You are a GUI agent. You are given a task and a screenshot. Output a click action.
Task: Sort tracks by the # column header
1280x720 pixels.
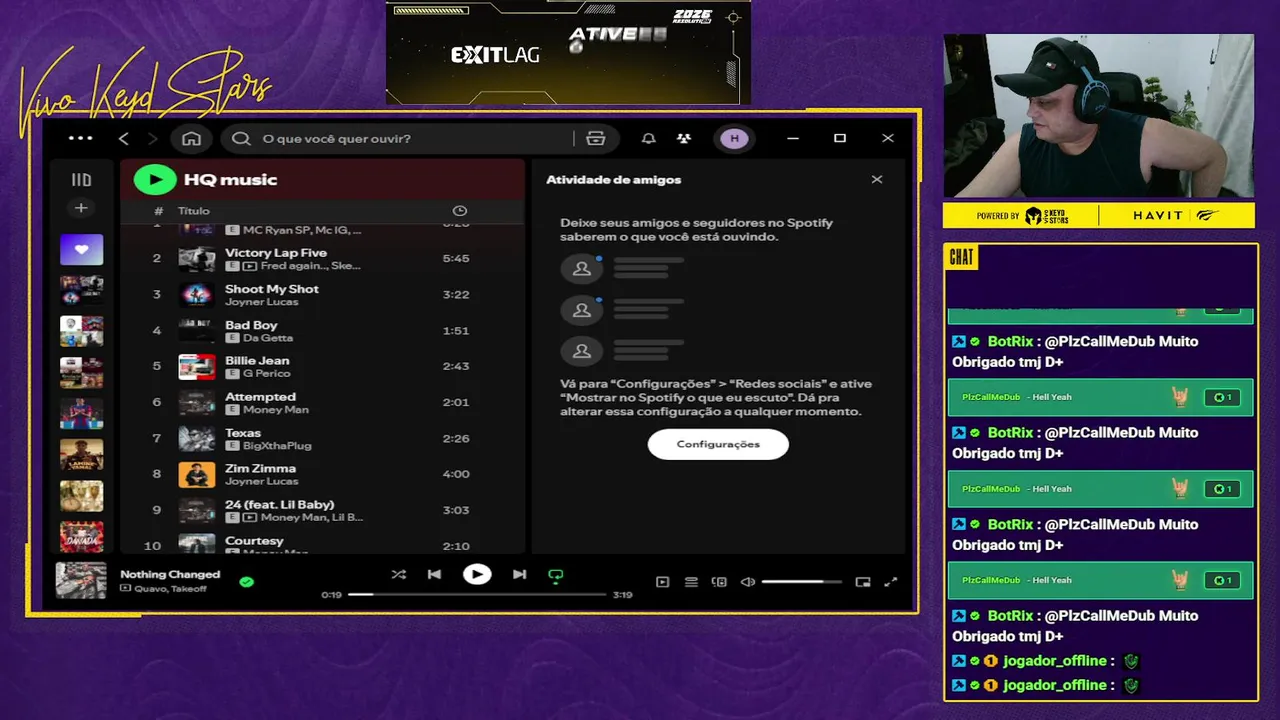pos(158,211)
